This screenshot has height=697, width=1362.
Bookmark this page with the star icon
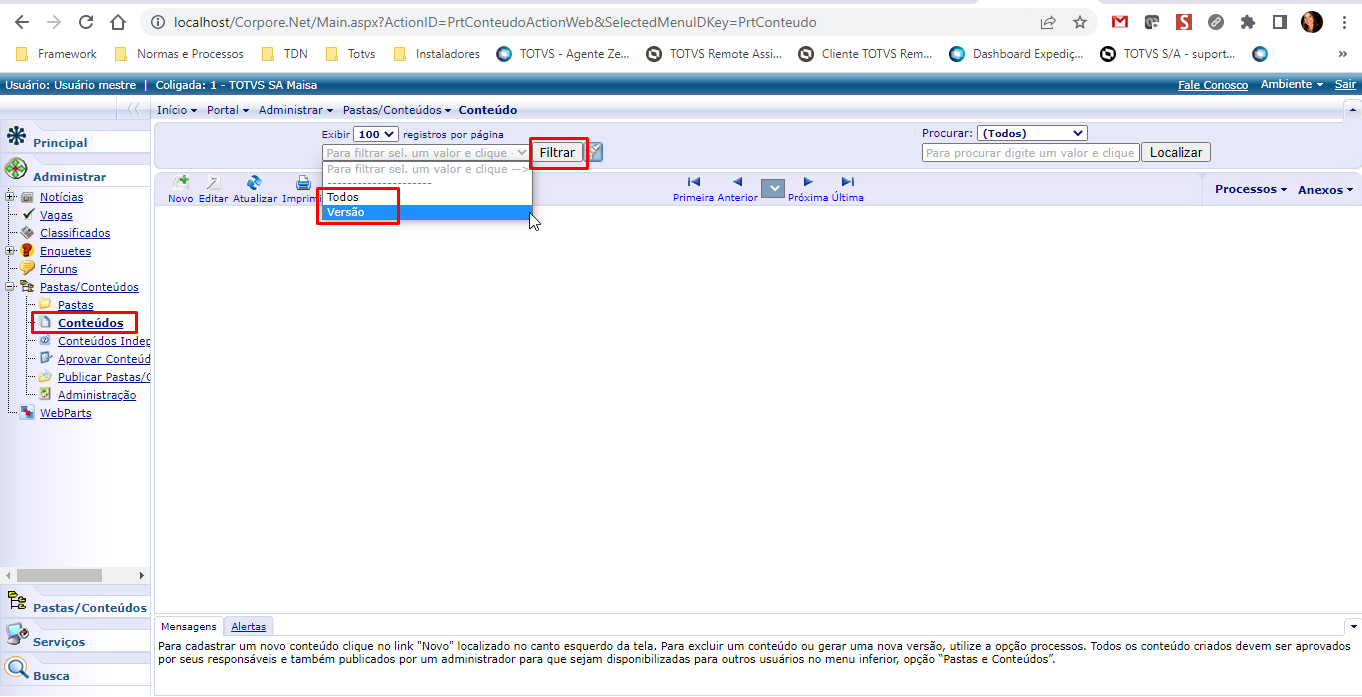click(1080, 22)
